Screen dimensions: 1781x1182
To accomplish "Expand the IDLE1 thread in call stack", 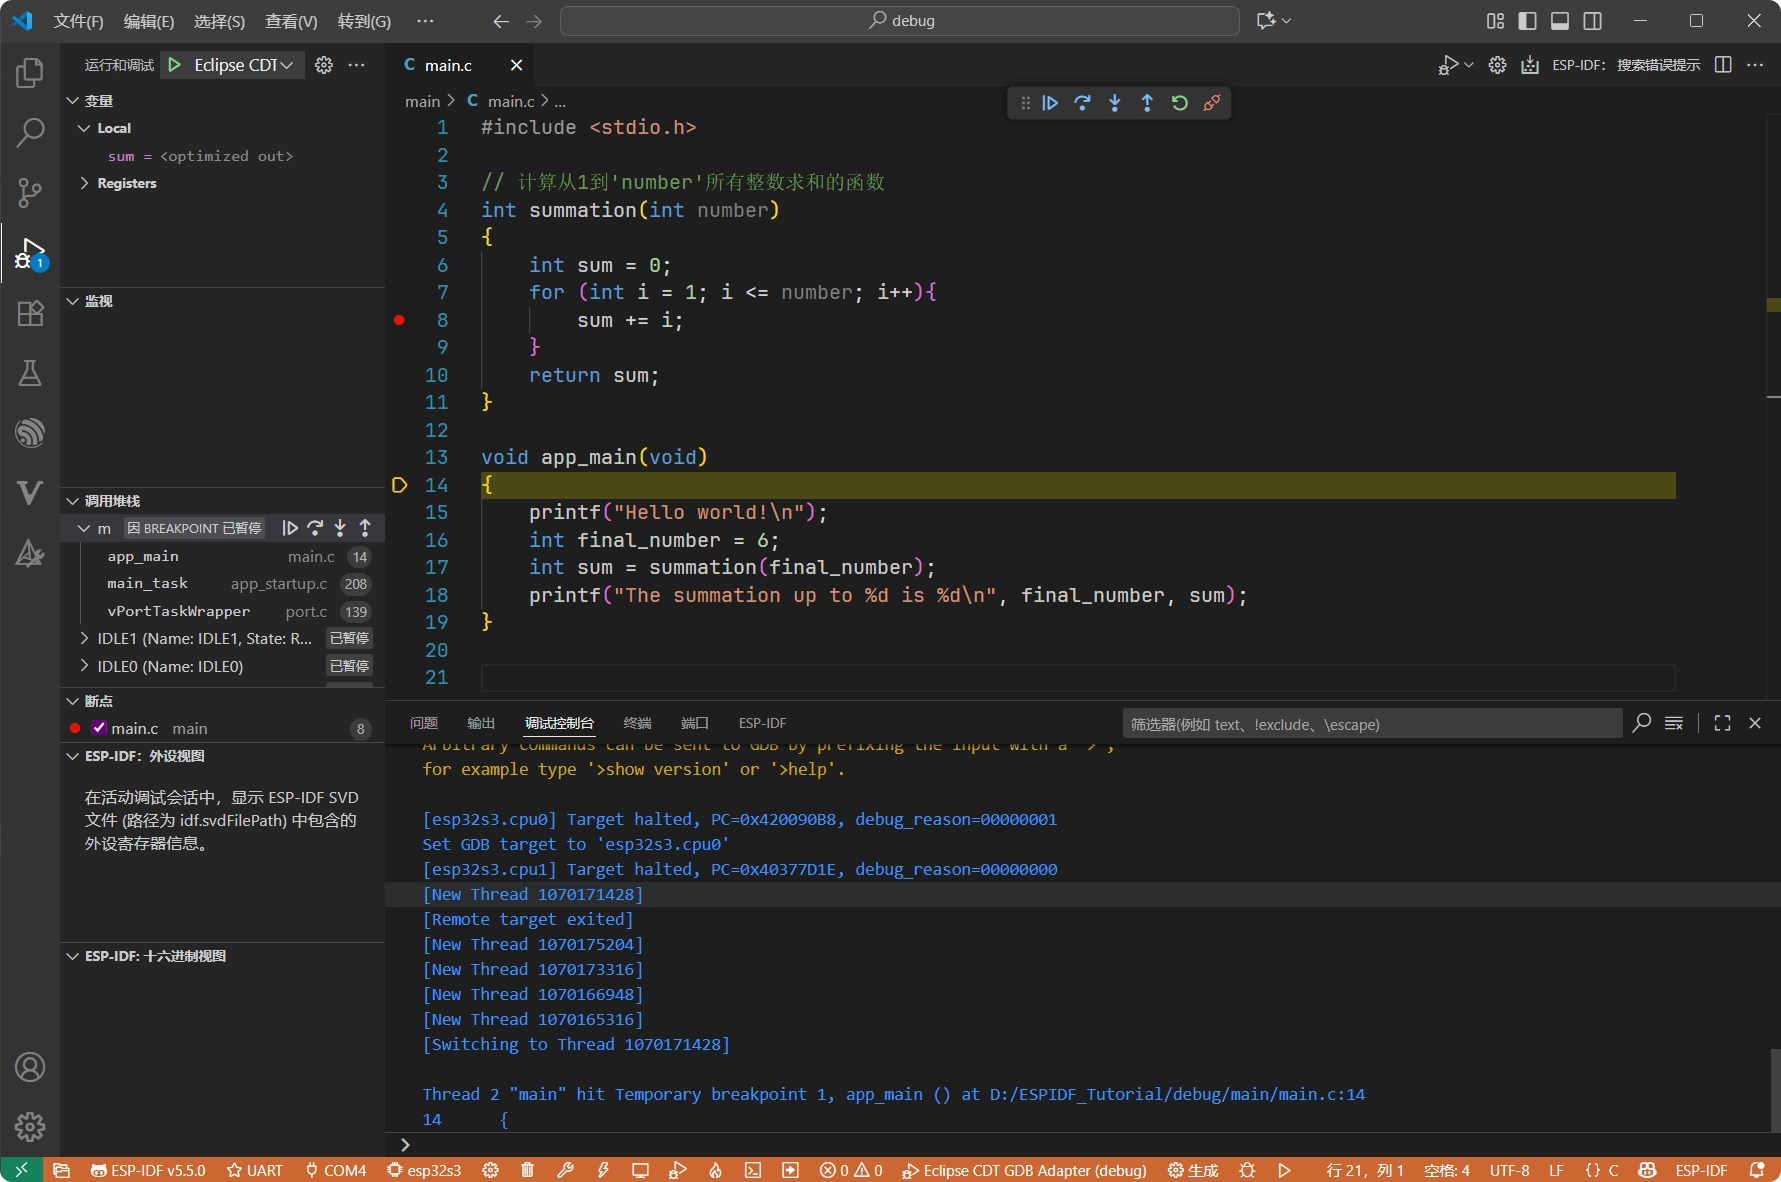I will click(85, 638).
